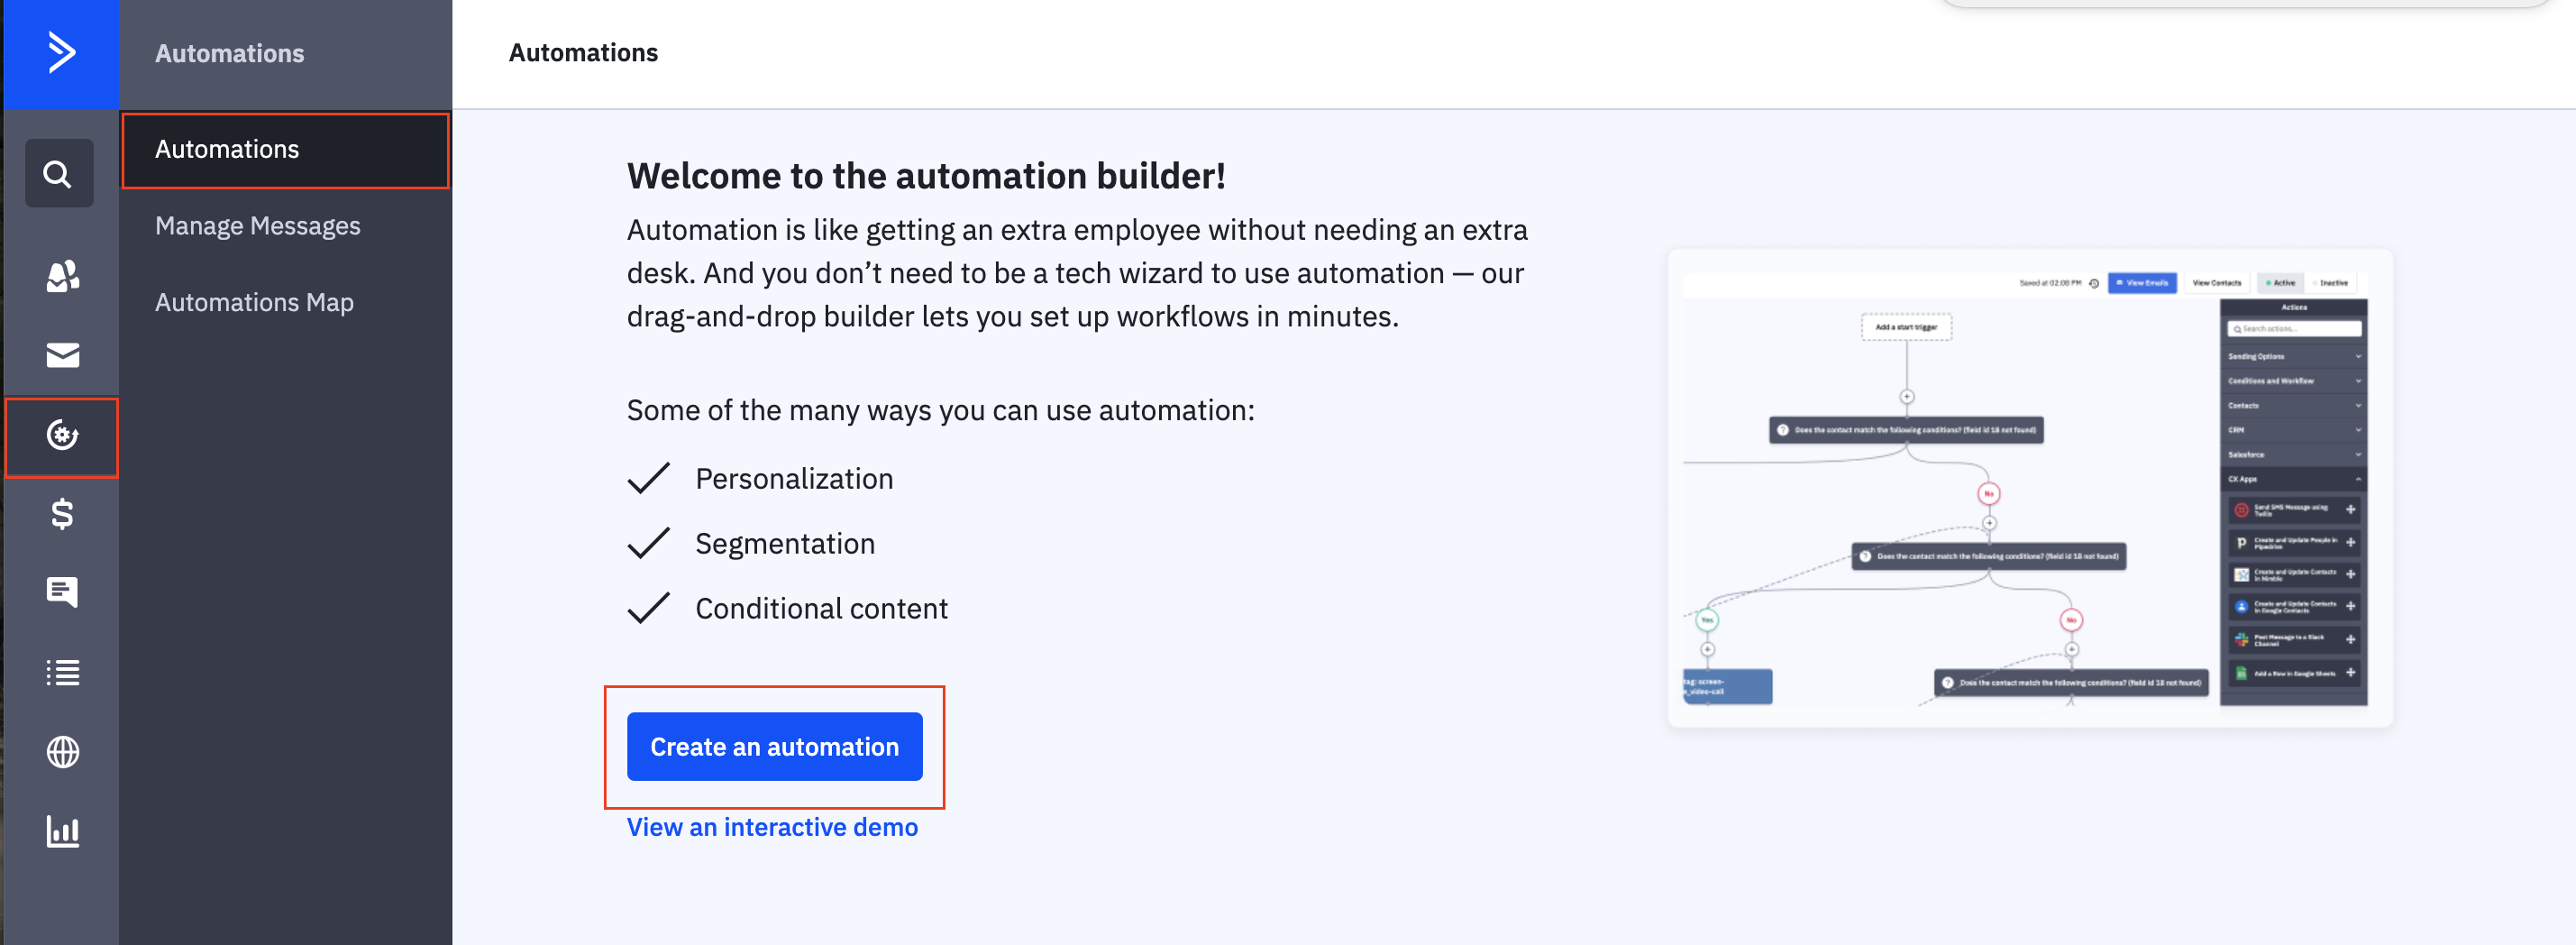Click the checkmark beside Segmentation

pos(648,543)
